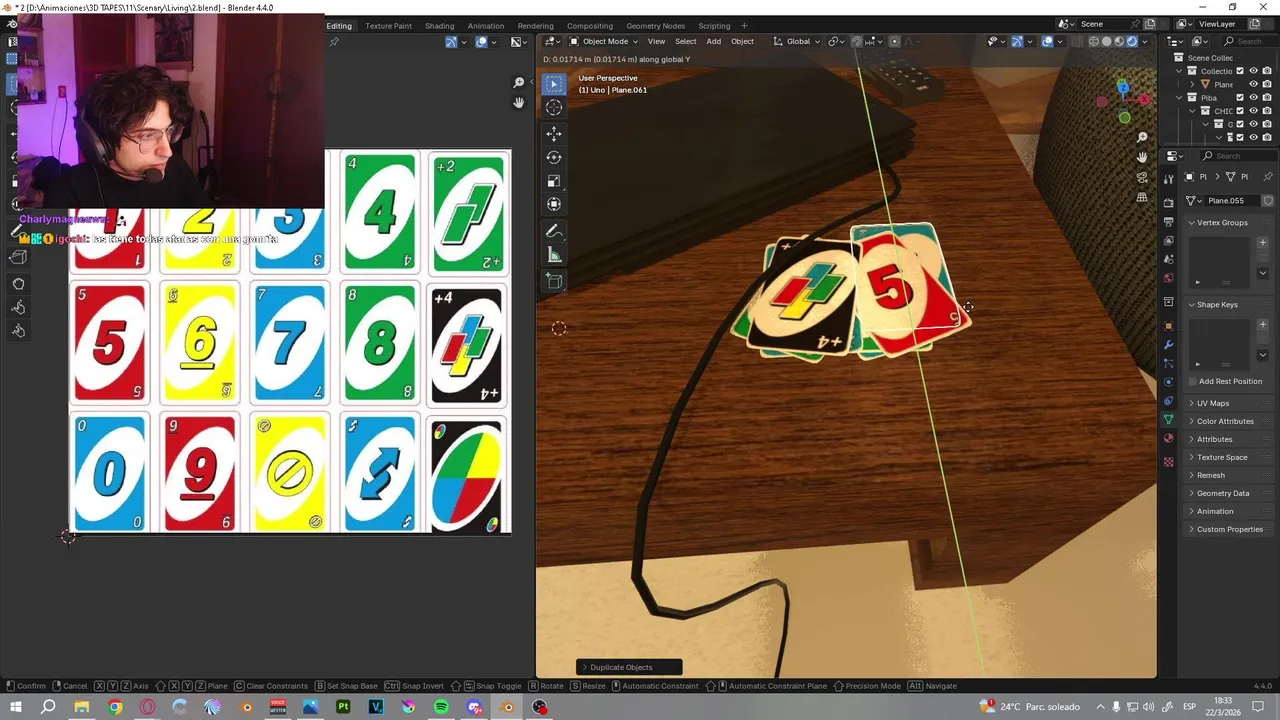1280x720 pixels.
Task: Open the Output properties tab
Action: tap(1168, 222)
